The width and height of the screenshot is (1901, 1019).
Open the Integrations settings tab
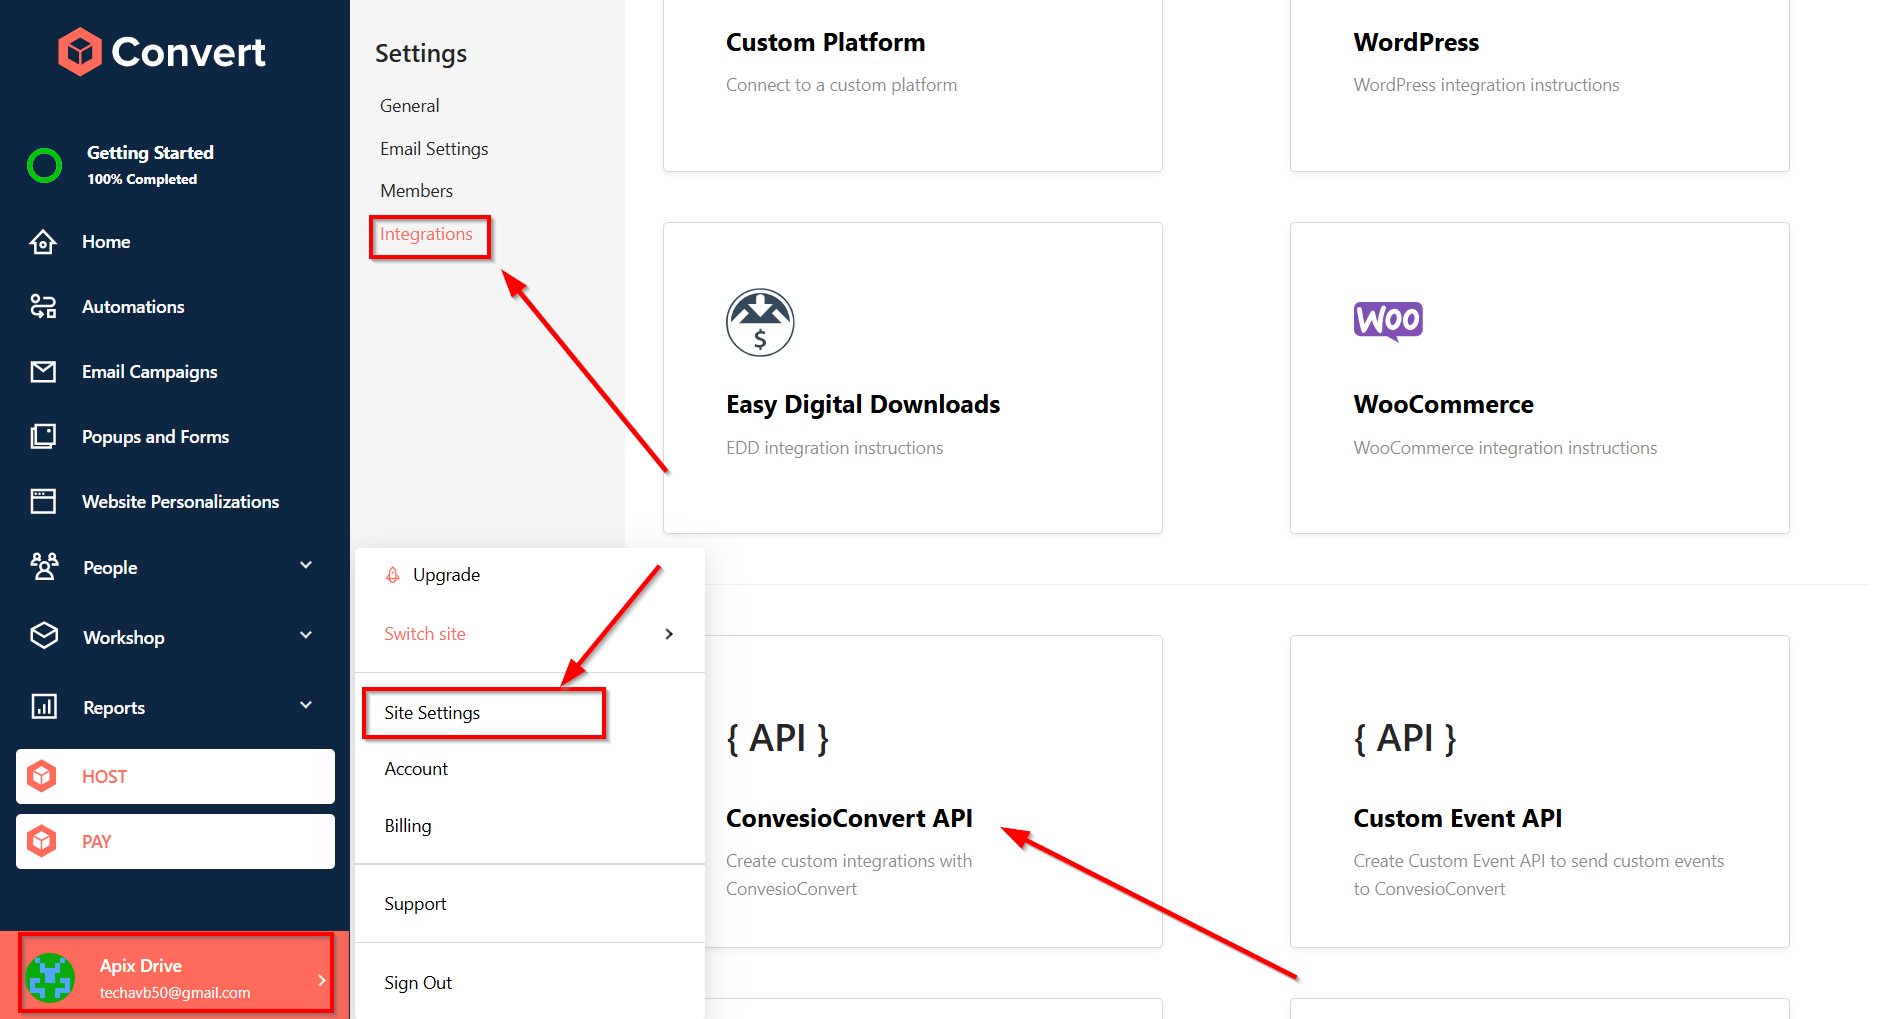coord(426,234)
